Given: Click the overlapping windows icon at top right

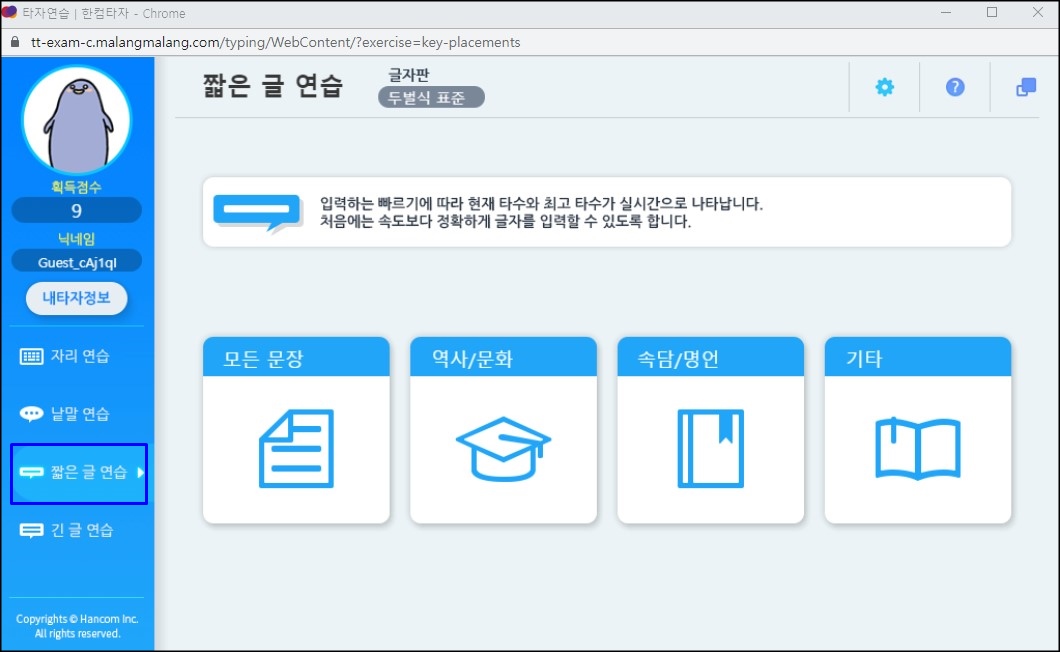Looking at the screenshot, I should [x=1026, y=87].
